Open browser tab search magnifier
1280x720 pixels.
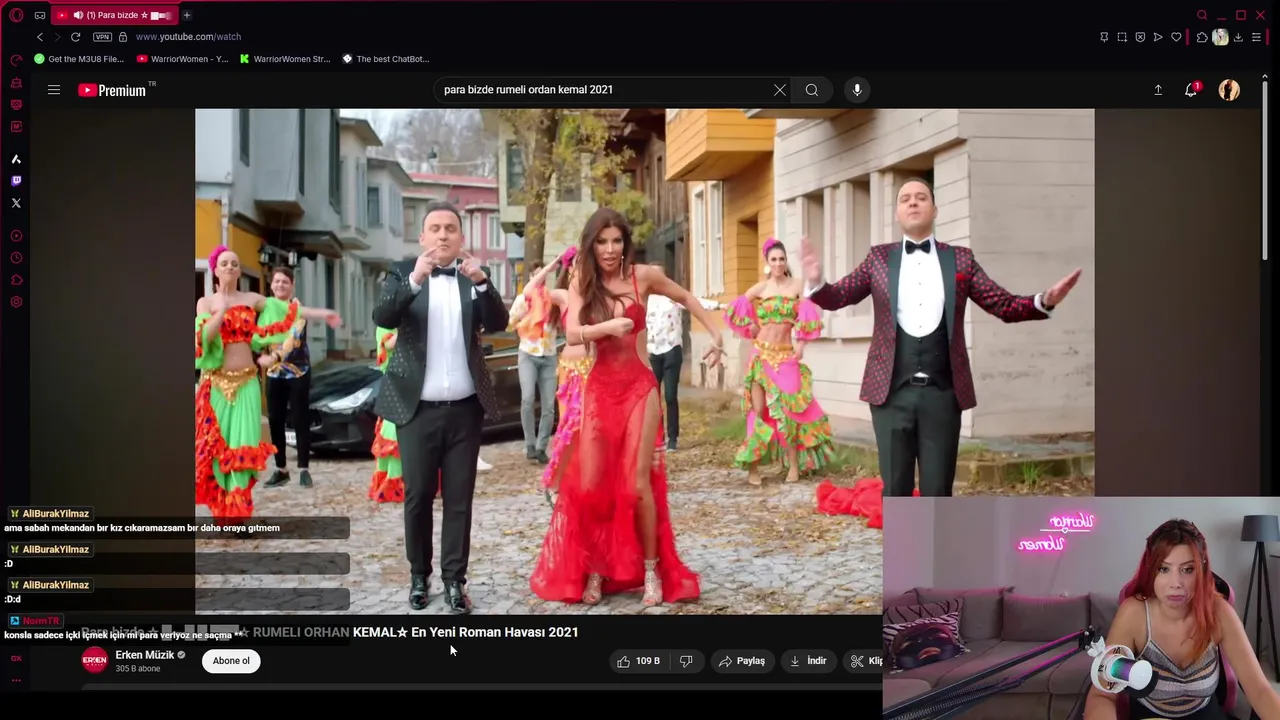click(x=1202, y=15)
